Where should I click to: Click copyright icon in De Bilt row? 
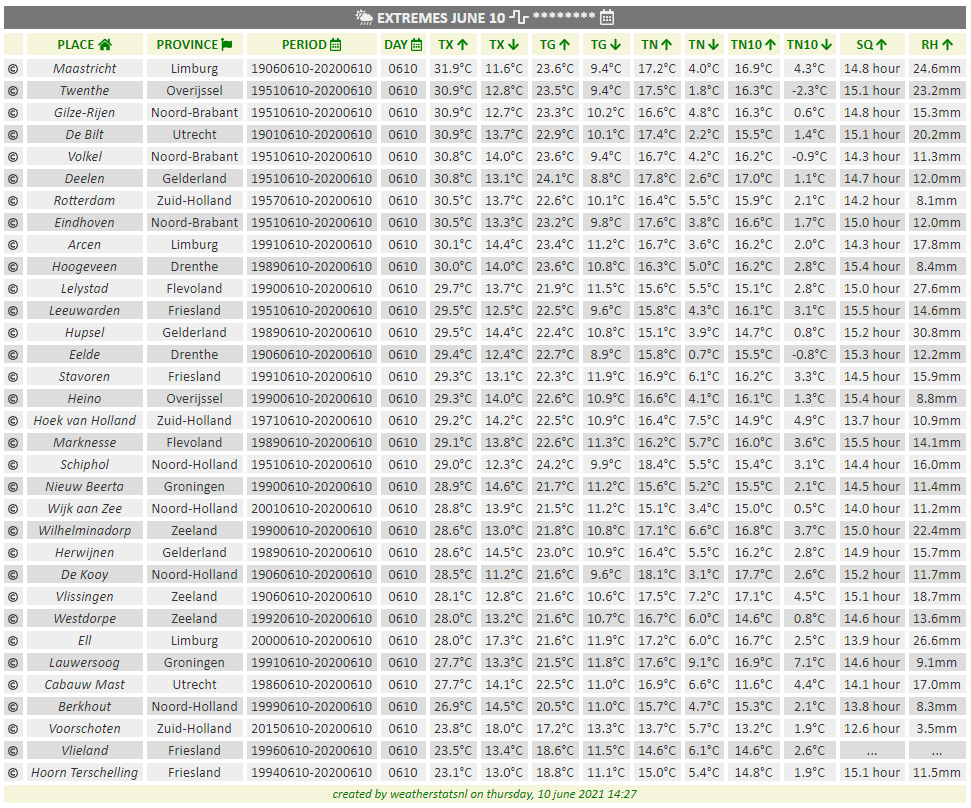[13, 135]
